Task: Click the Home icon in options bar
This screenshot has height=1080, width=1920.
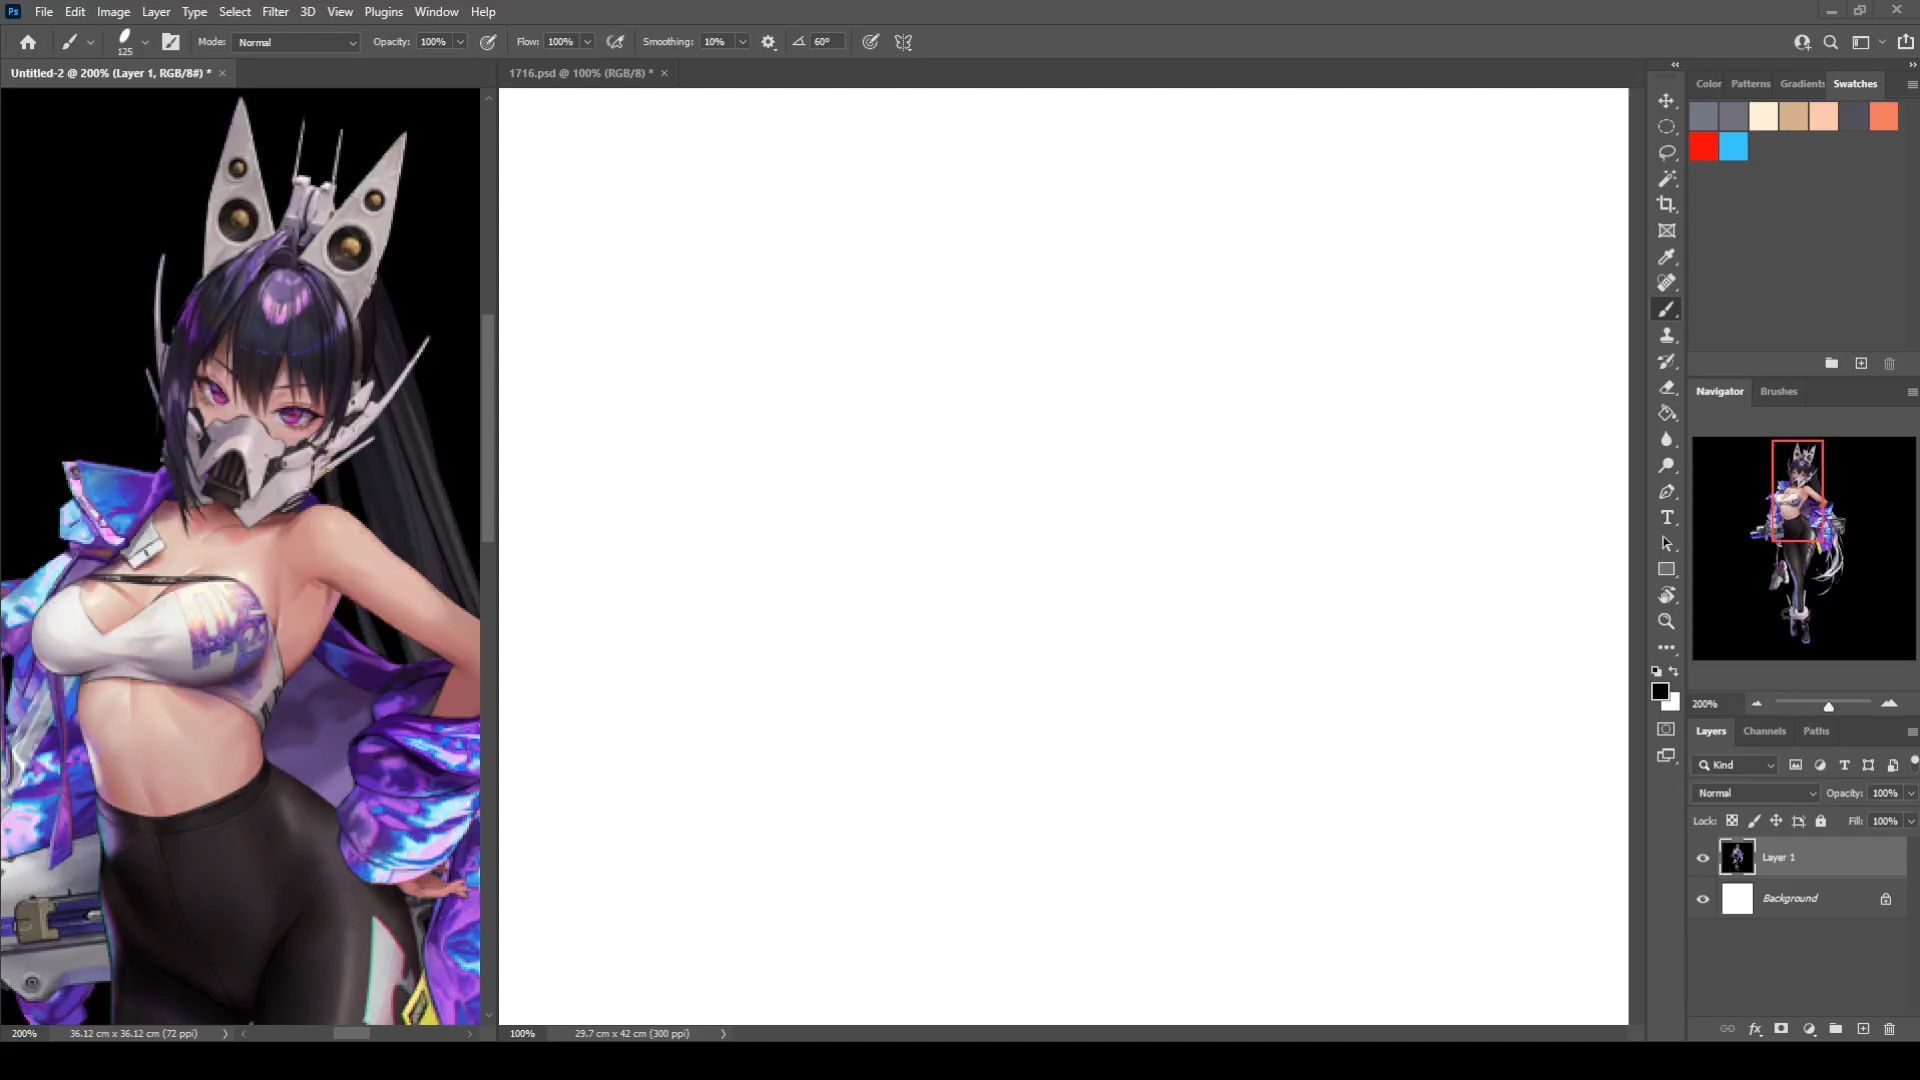Action: click(28, 42)
